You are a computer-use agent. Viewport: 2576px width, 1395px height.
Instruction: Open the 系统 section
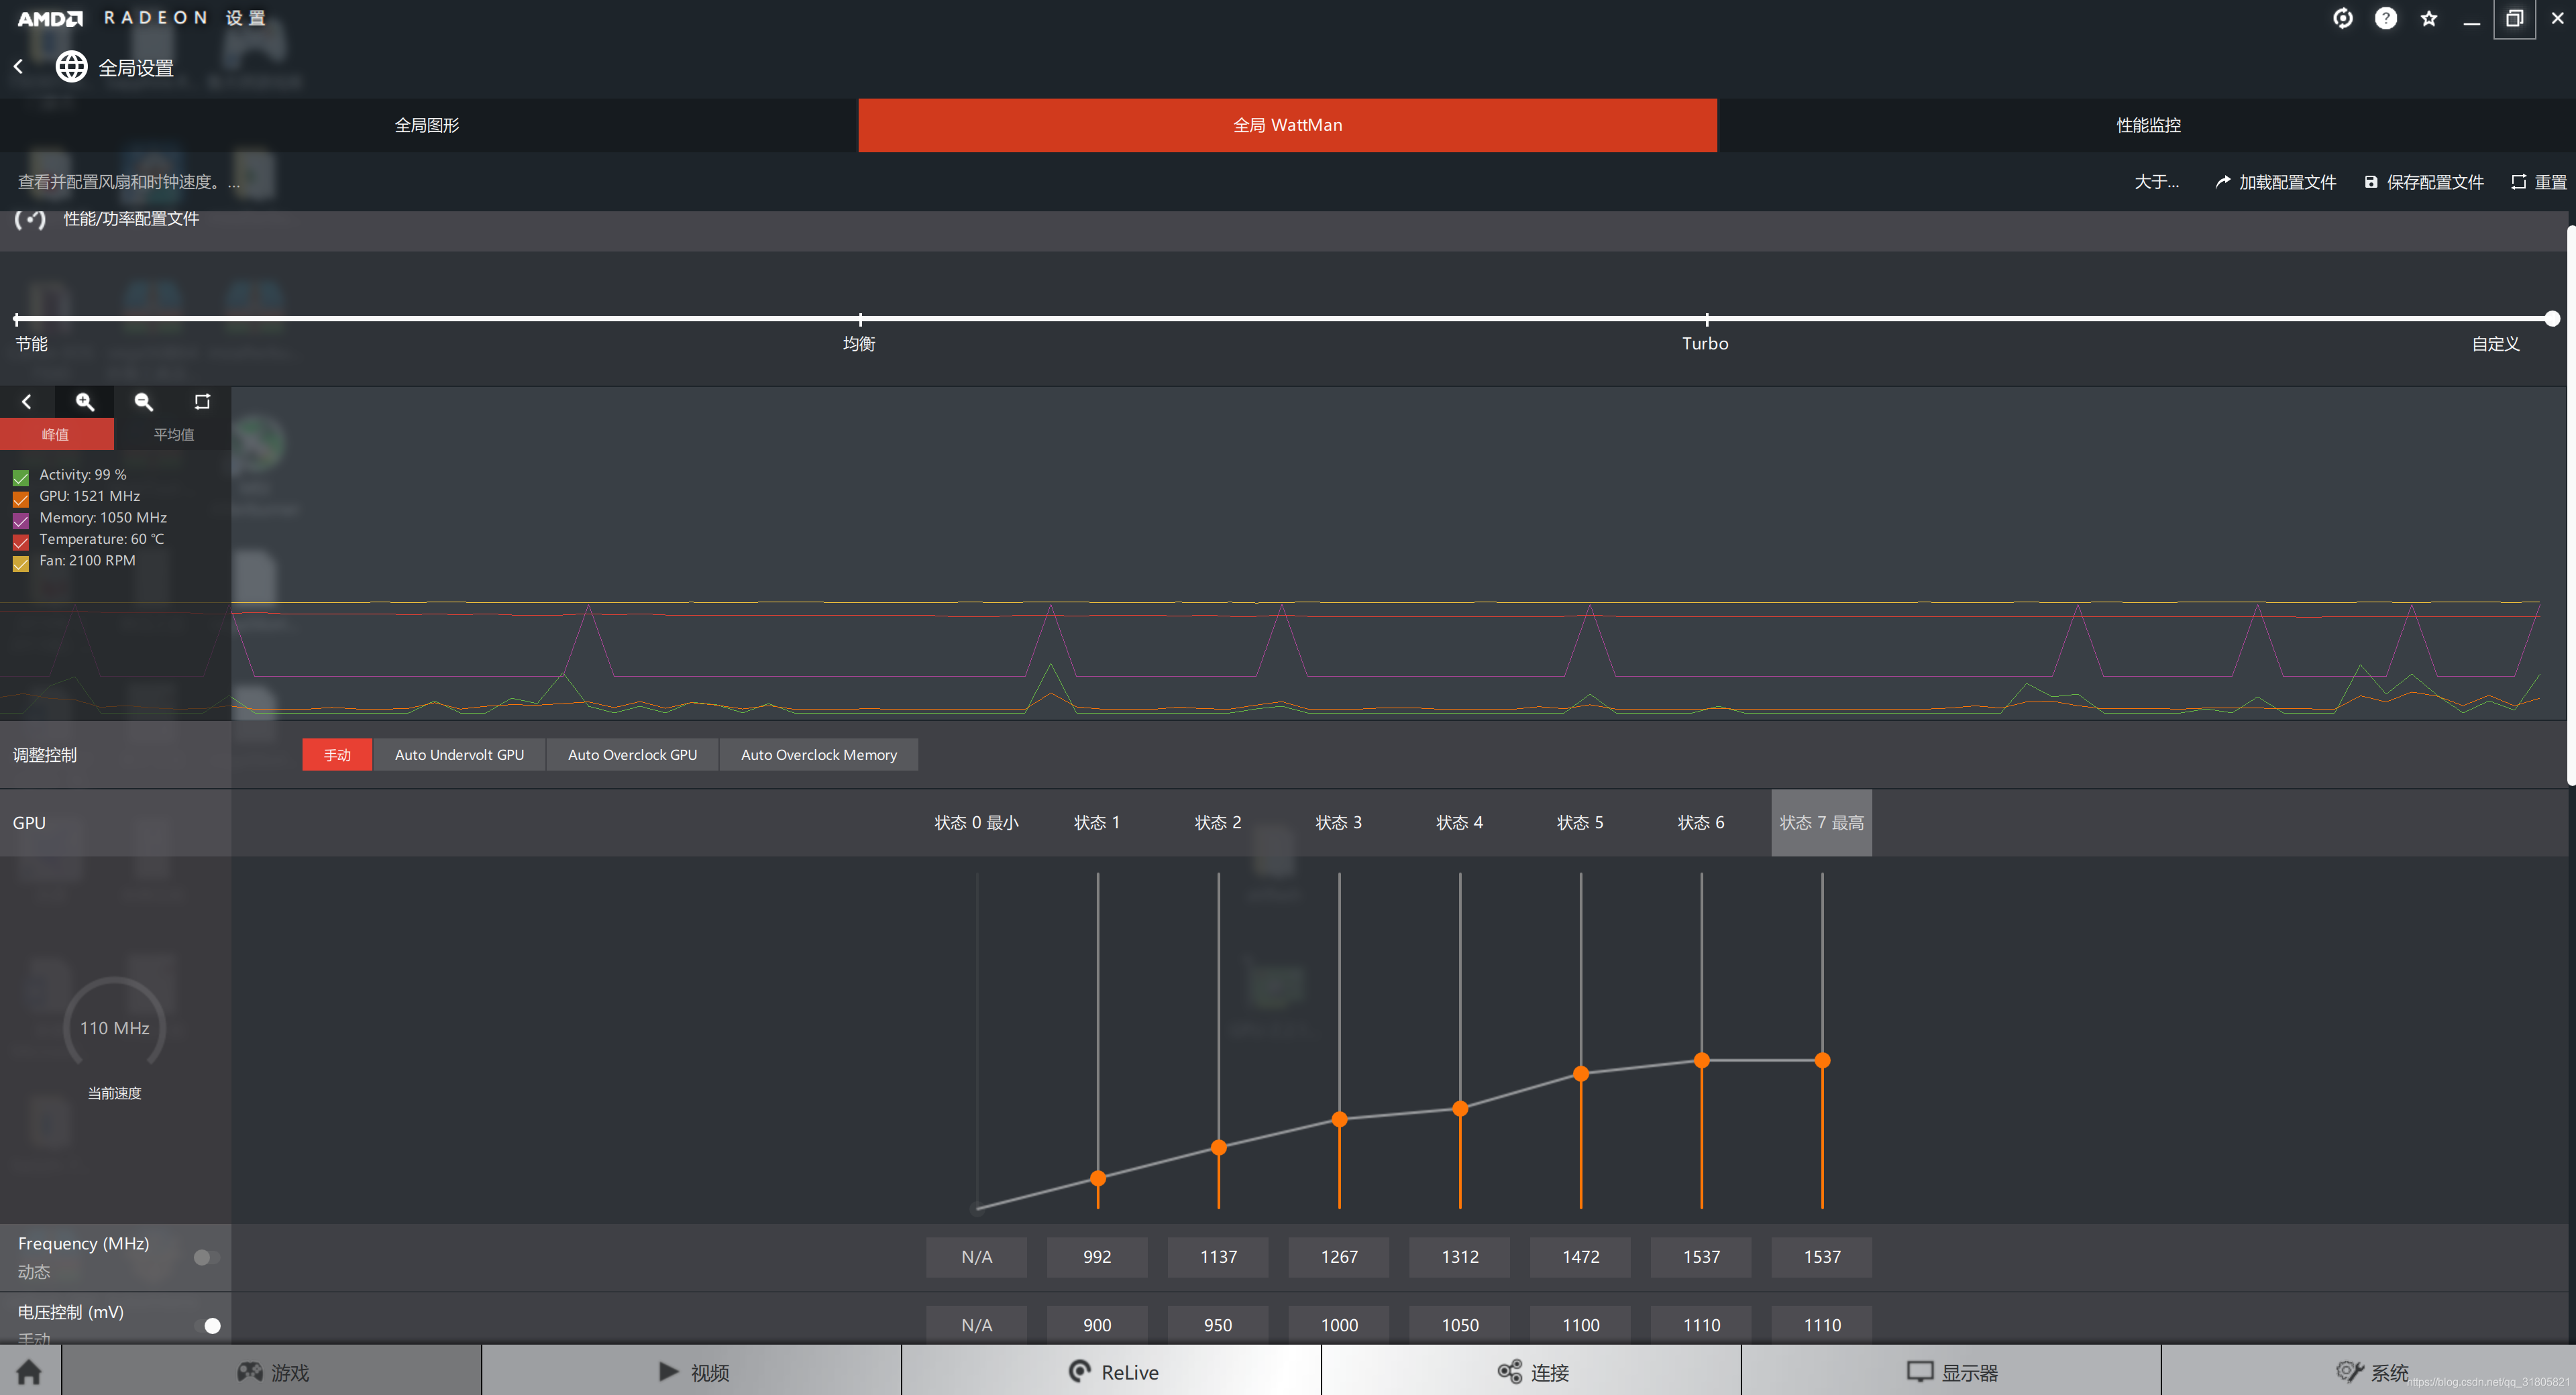pyautogui.click(x=2369, y=1371)
